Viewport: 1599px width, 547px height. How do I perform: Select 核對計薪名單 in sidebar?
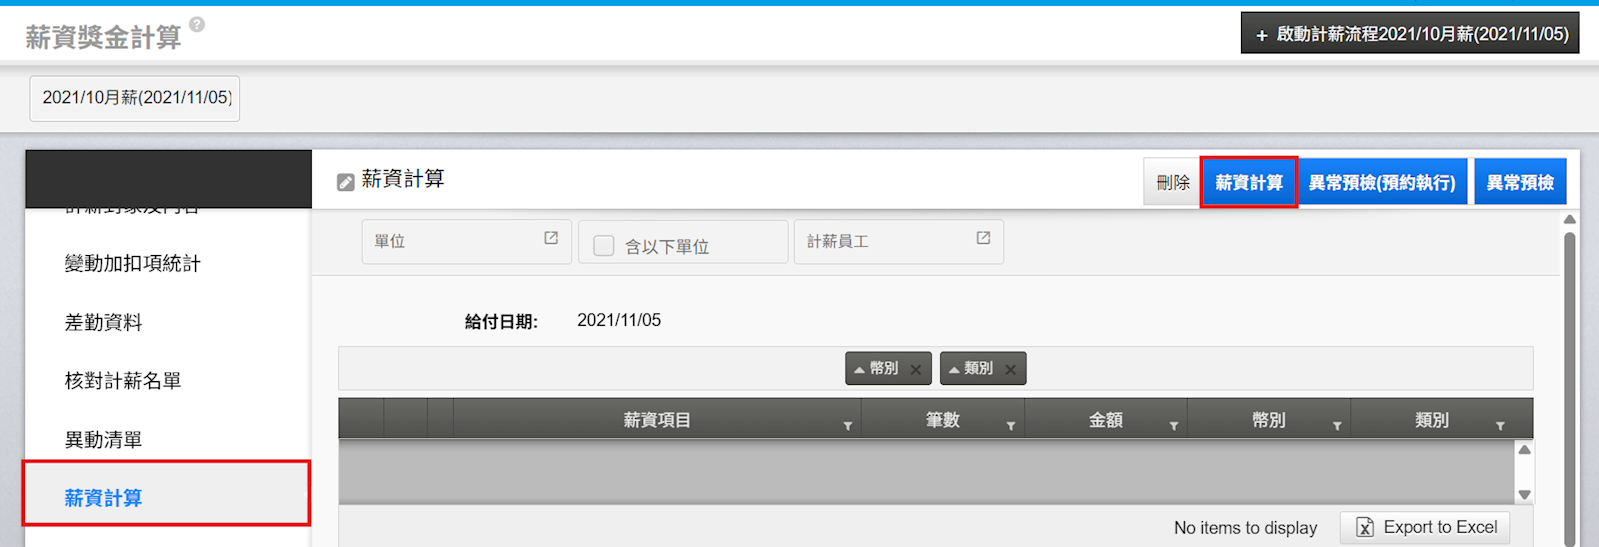[x=123, y=381]
